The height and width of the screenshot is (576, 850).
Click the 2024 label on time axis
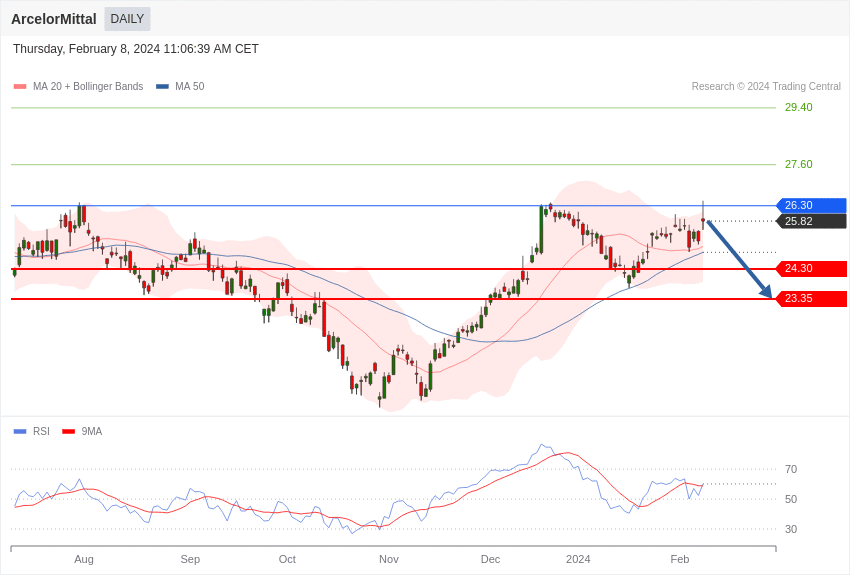[578, 559]
